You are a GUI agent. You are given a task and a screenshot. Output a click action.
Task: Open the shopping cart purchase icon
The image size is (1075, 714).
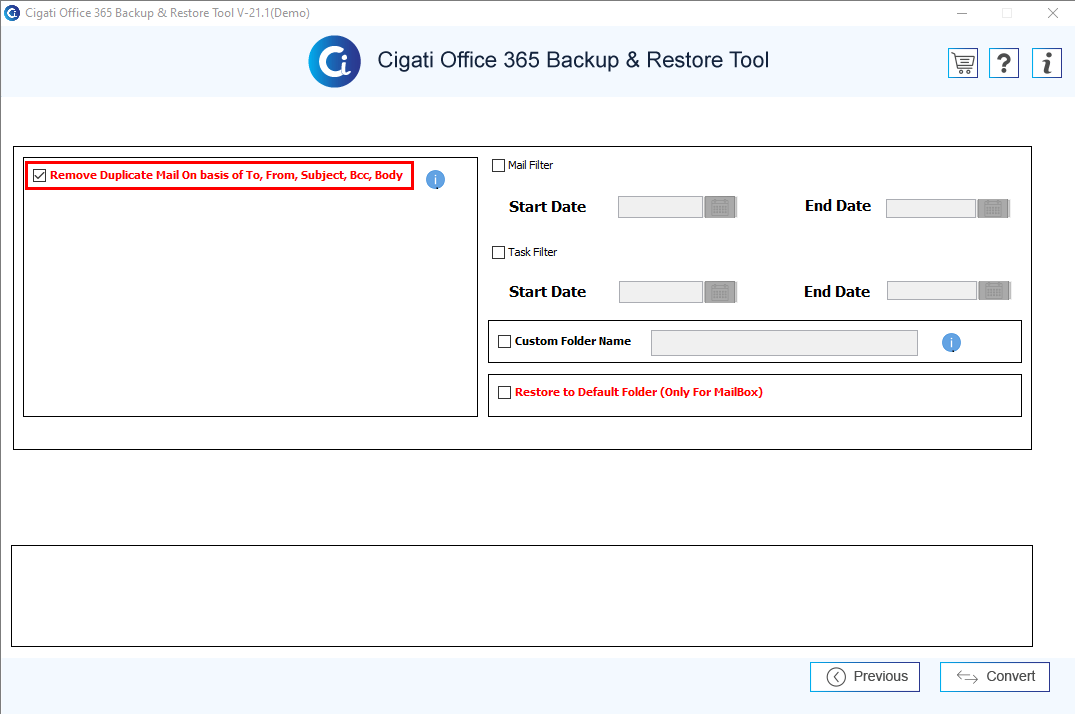point(963,63)
